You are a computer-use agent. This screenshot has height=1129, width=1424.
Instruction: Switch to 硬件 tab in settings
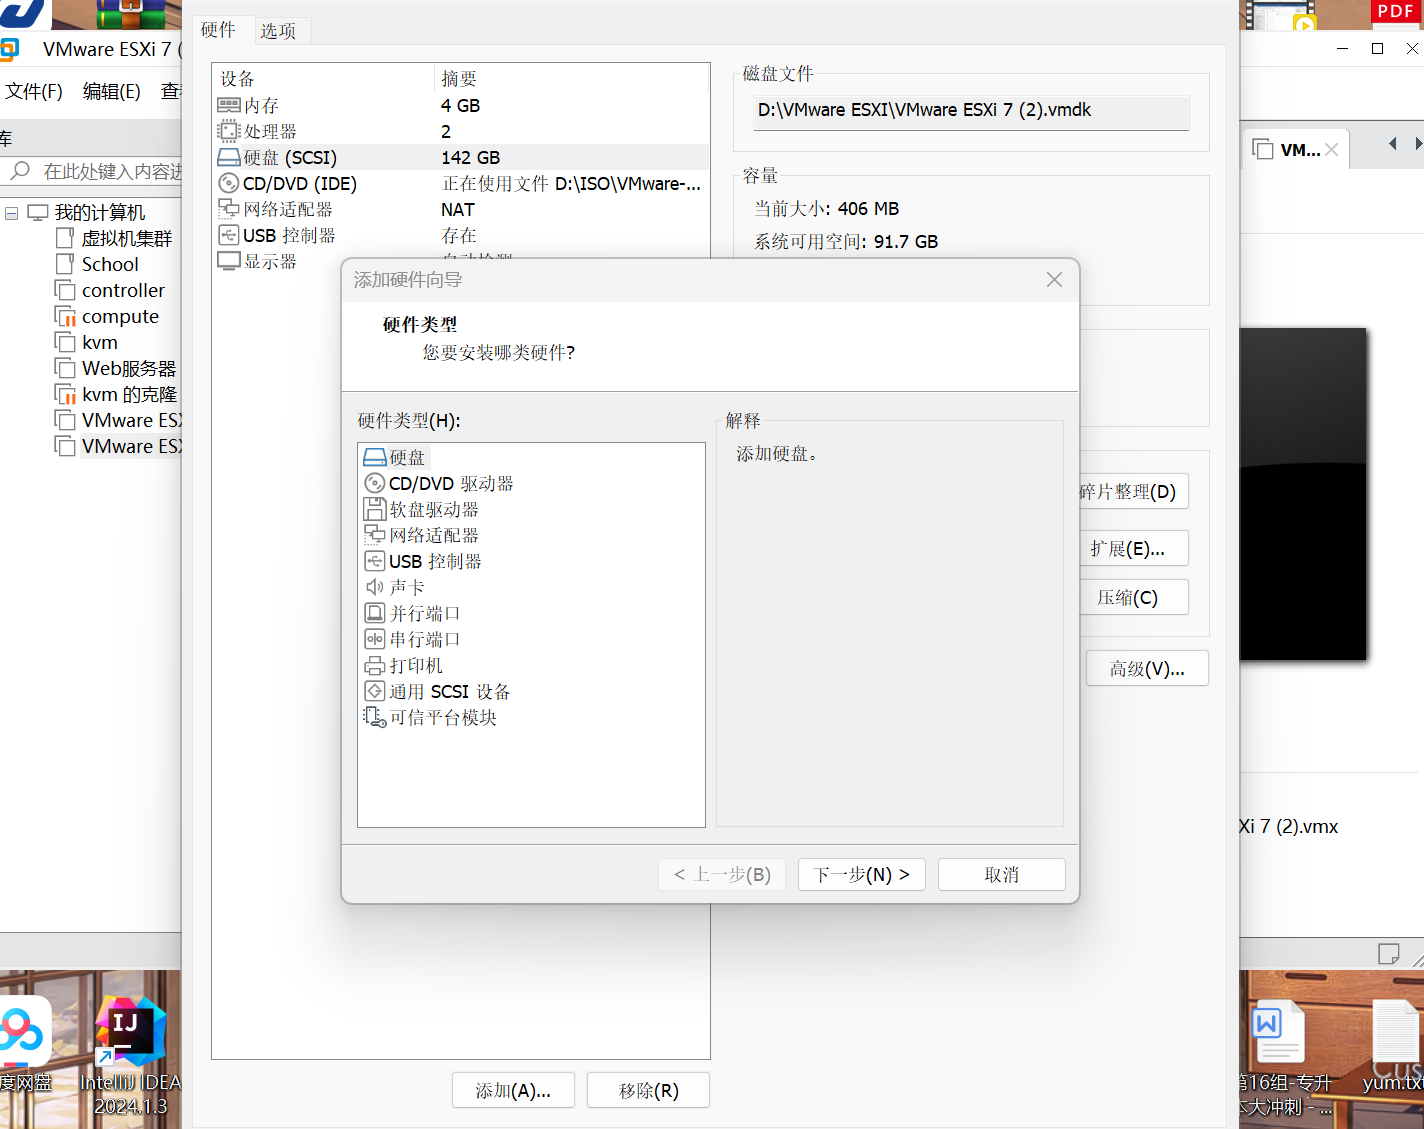[x=218, y=30]
